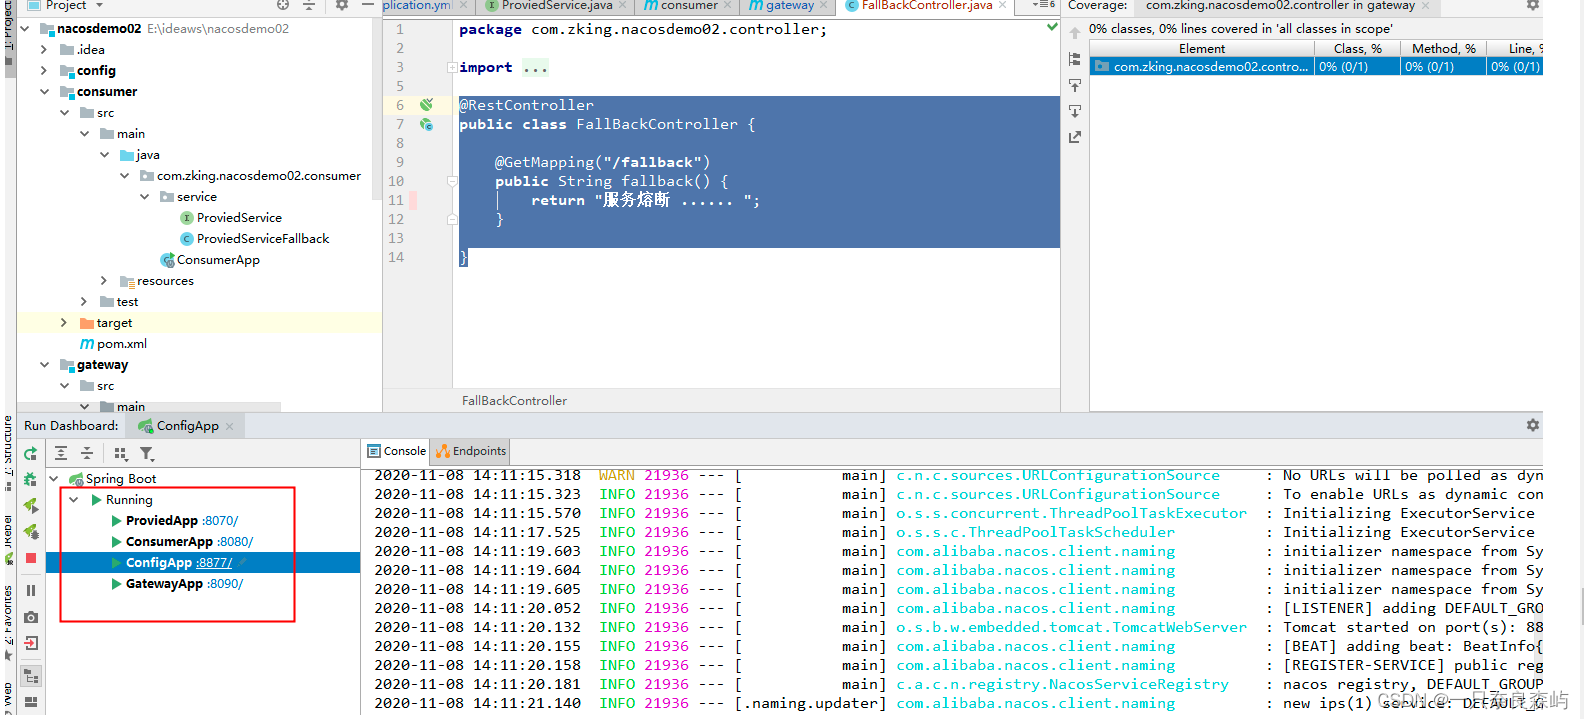
Task: Sort coverage by Method, % column header
Action: (1442, 48)
